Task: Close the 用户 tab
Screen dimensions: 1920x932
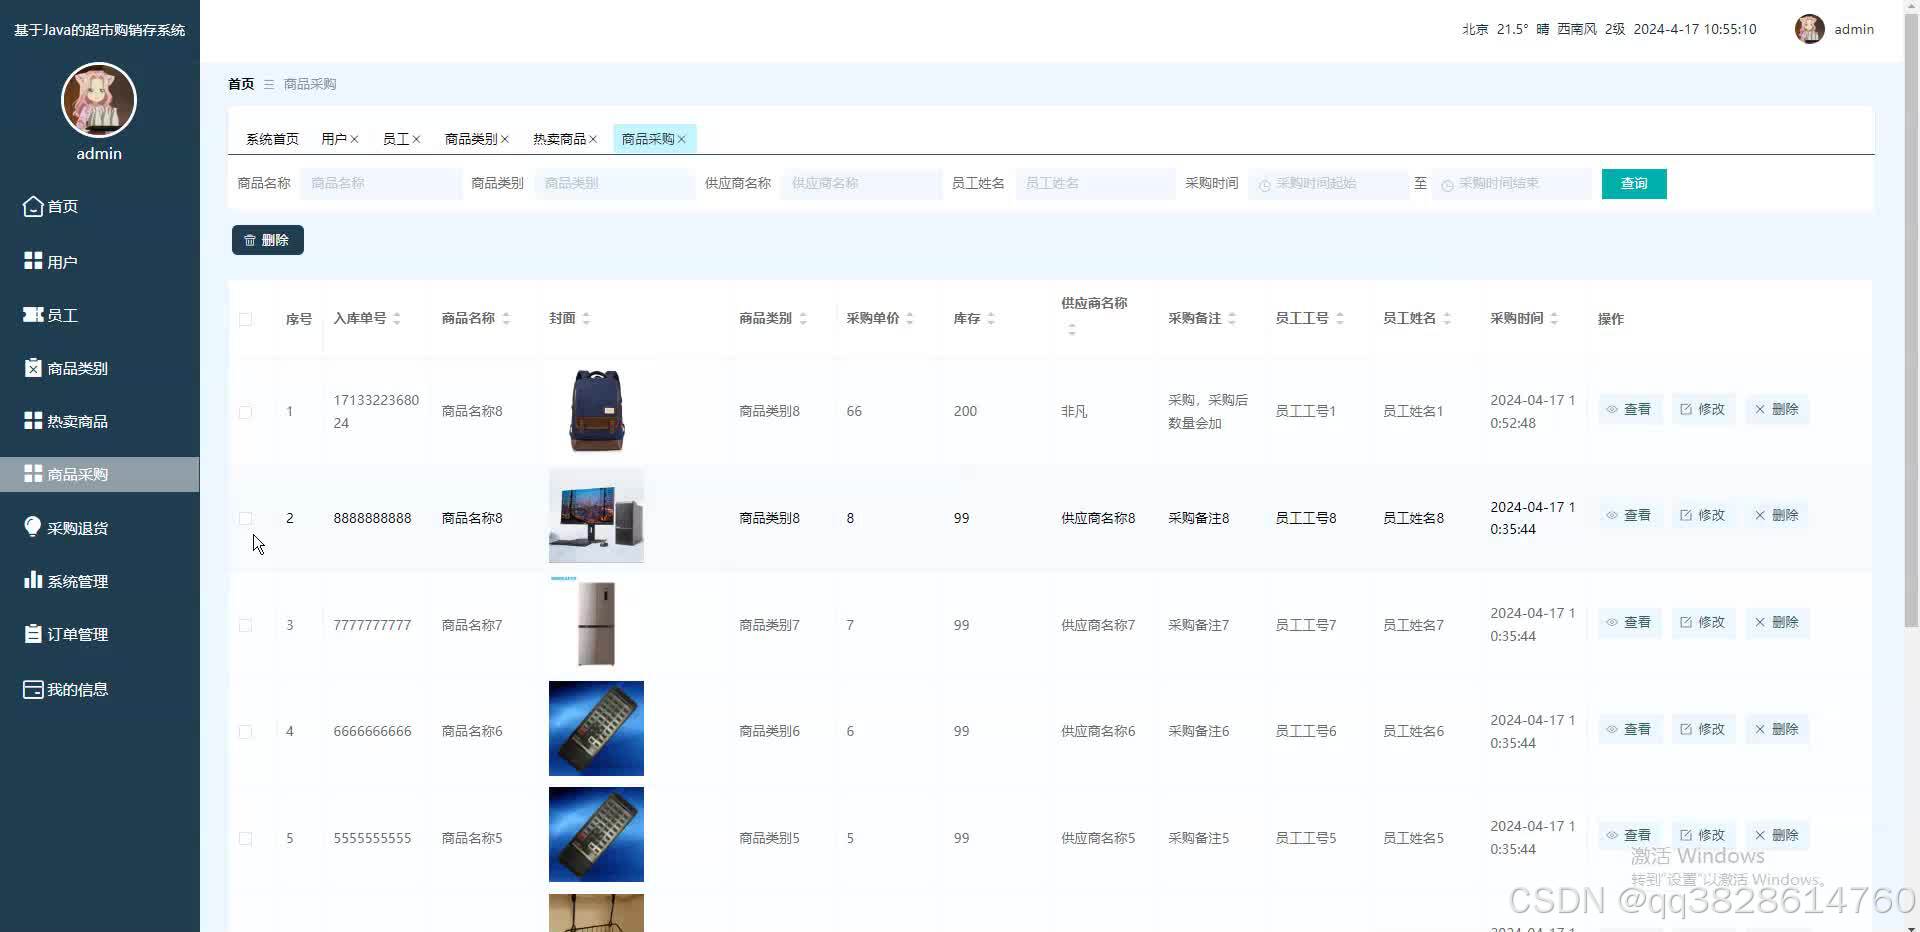Action: pyautogui.click(x=354, y=139)
